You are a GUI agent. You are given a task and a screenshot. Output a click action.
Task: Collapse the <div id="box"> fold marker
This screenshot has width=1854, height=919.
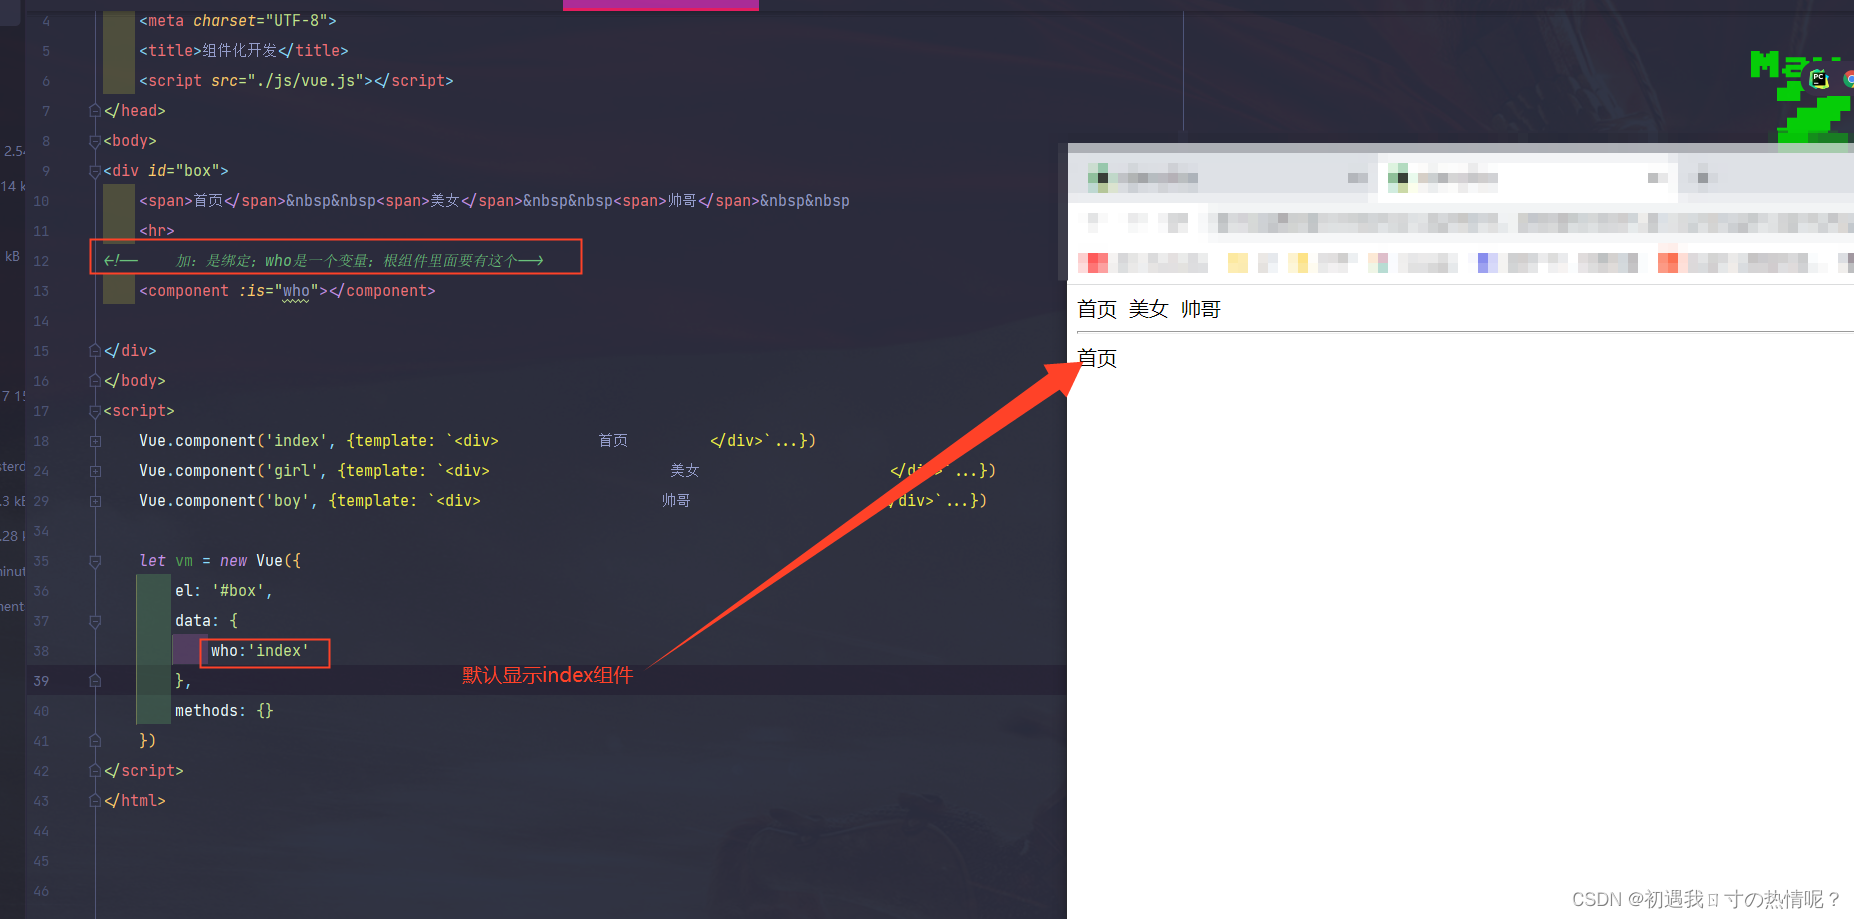(95, 171)
